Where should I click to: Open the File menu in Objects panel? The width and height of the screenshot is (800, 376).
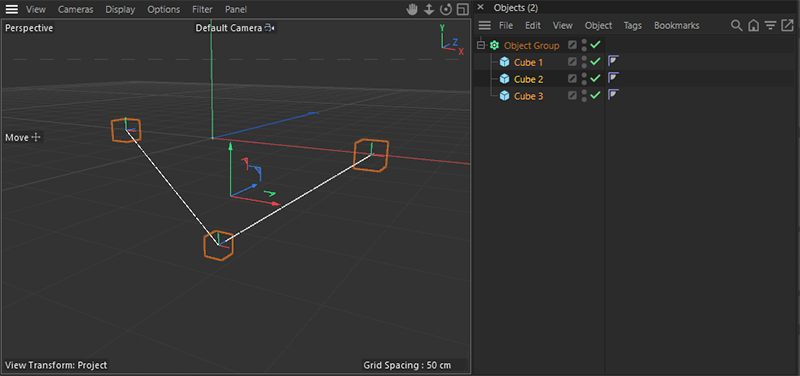coord(506,26)
